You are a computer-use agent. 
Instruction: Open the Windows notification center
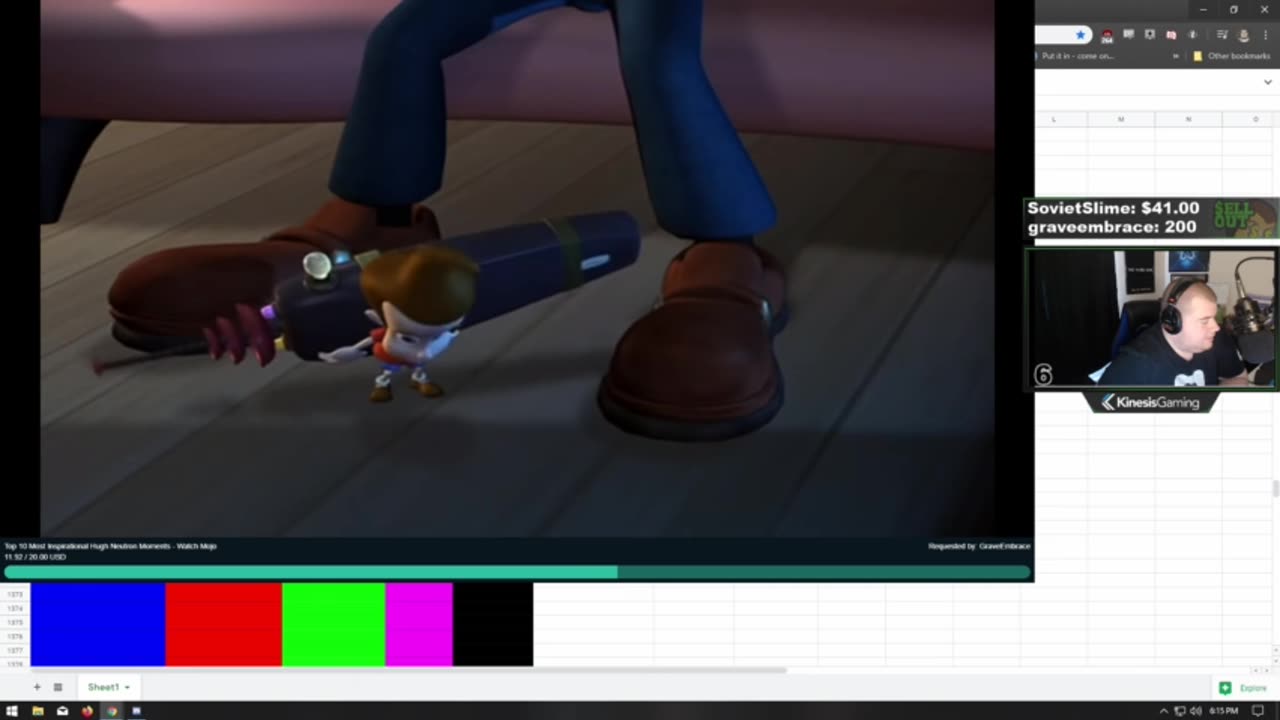1258,711
